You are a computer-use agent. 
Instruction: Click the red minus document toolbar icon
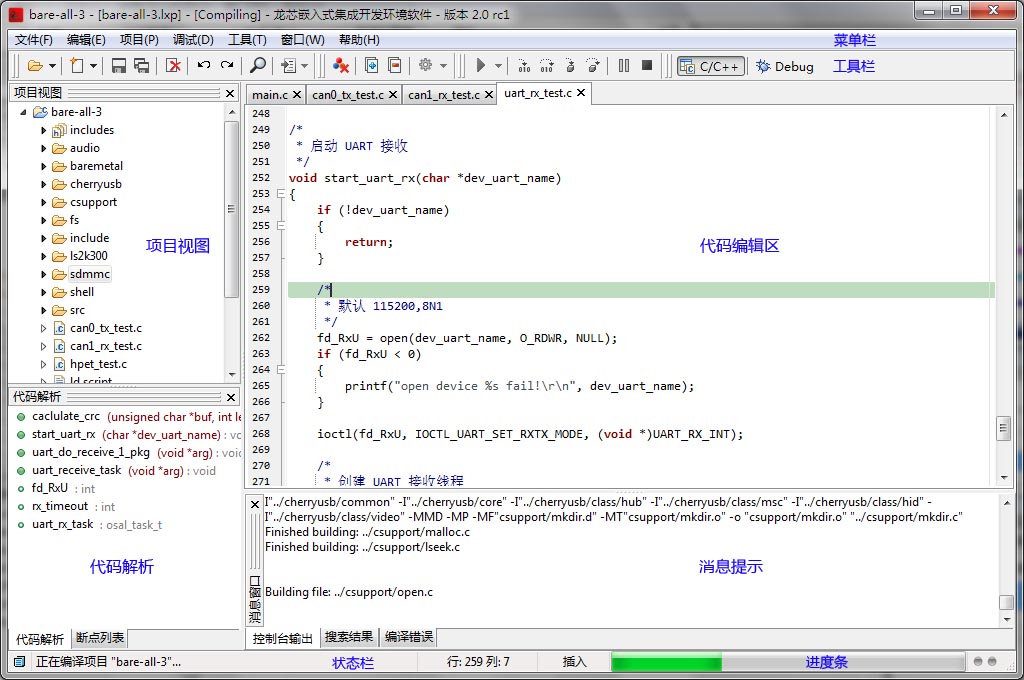tap(394, 65)
